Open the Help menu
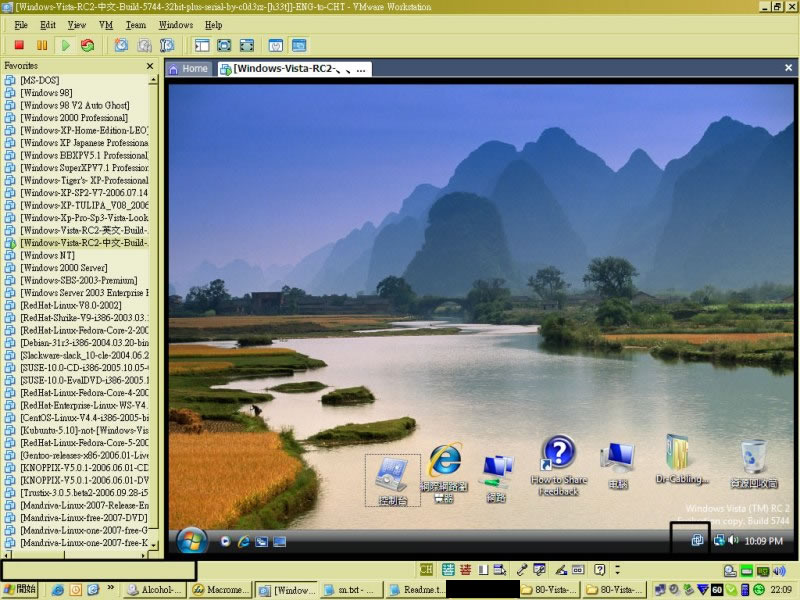Image resolution: width=800 pixels, height=600 pixels. 213,25
